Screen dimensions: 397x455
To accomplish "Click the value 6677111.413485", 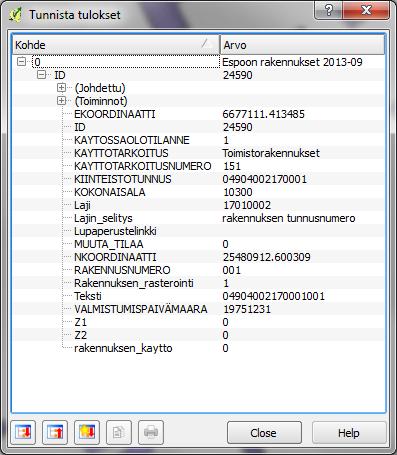I will pos(263,114).
